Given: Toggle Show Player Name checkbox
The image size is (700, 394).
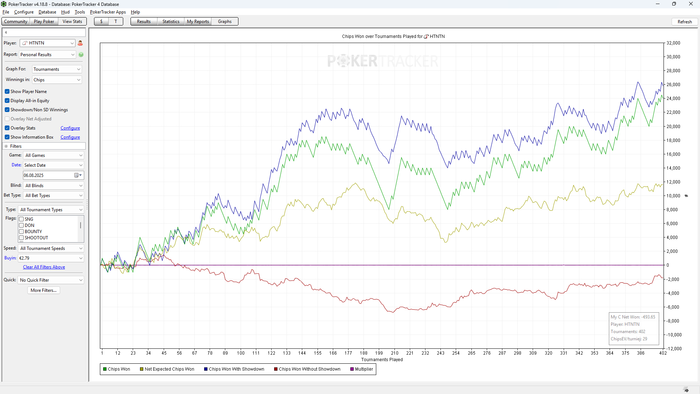Looking at the screenshot, I should (7, 91).
